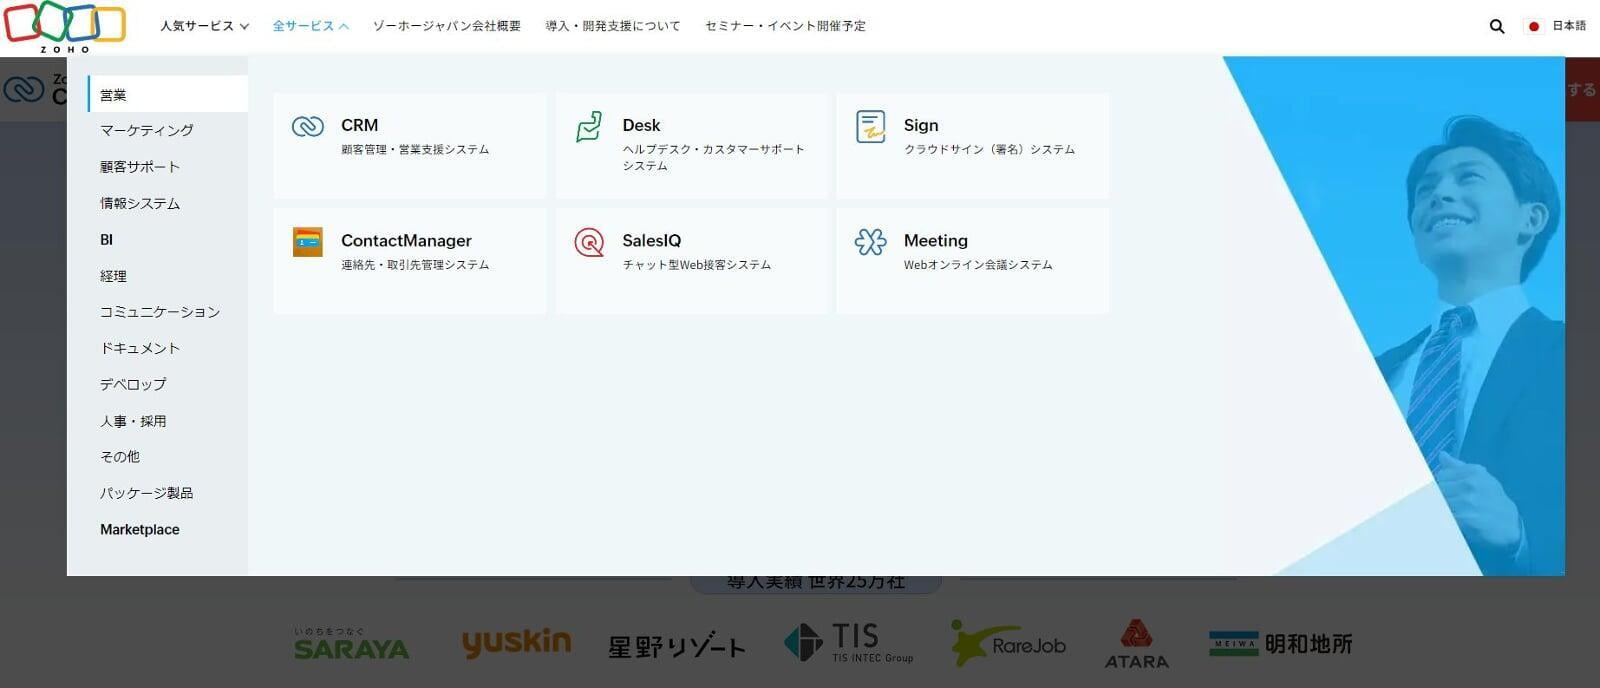1600x688 pixels.
Task: Select the 情報システム category
Action: point(140,203)
